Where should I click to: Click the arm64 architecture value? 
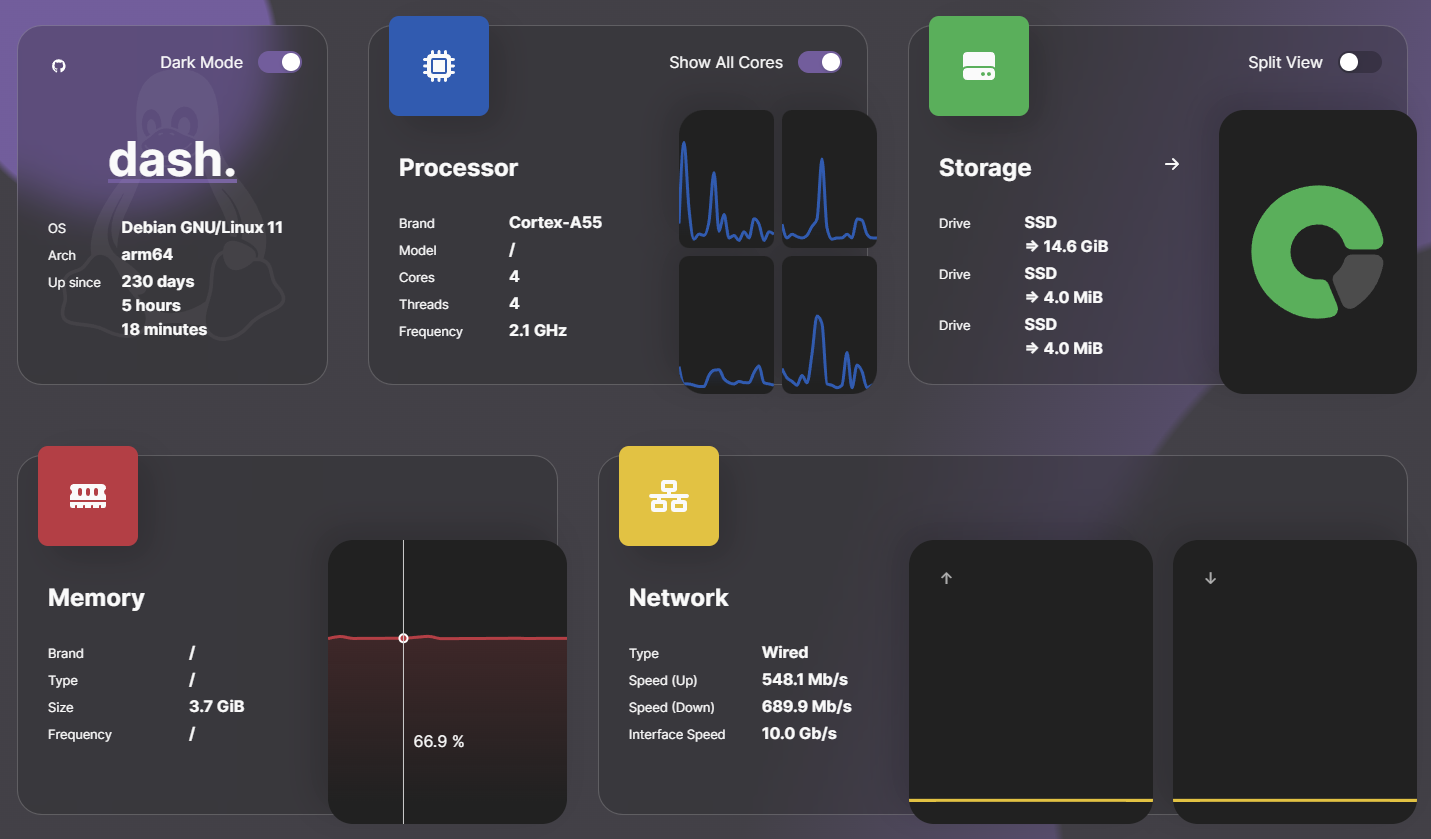(147, 254)
